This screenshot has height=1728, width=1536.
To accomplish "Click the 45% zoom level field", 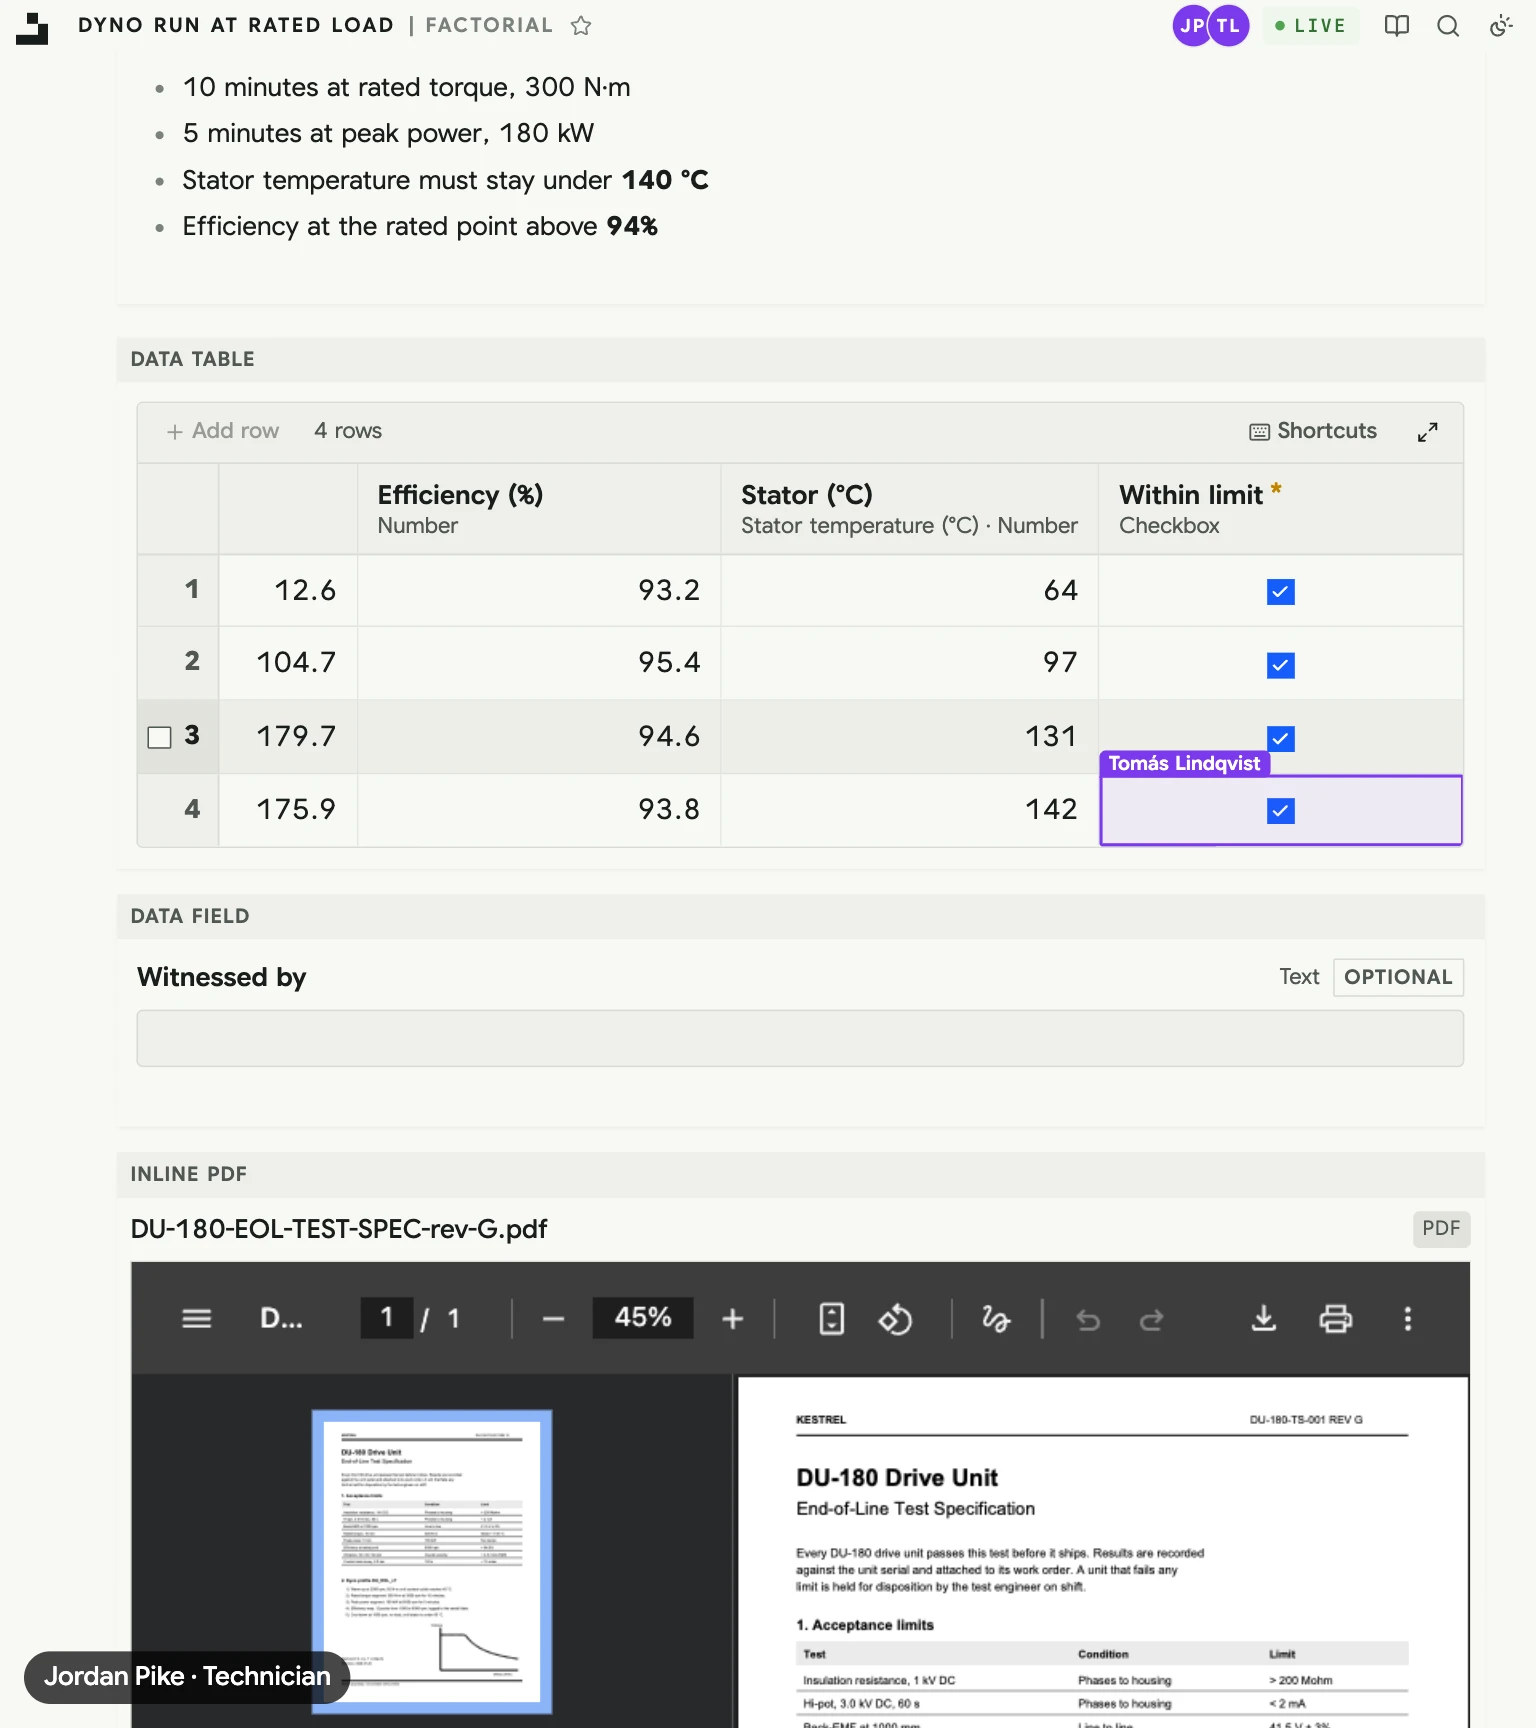I will (643, 1318).
